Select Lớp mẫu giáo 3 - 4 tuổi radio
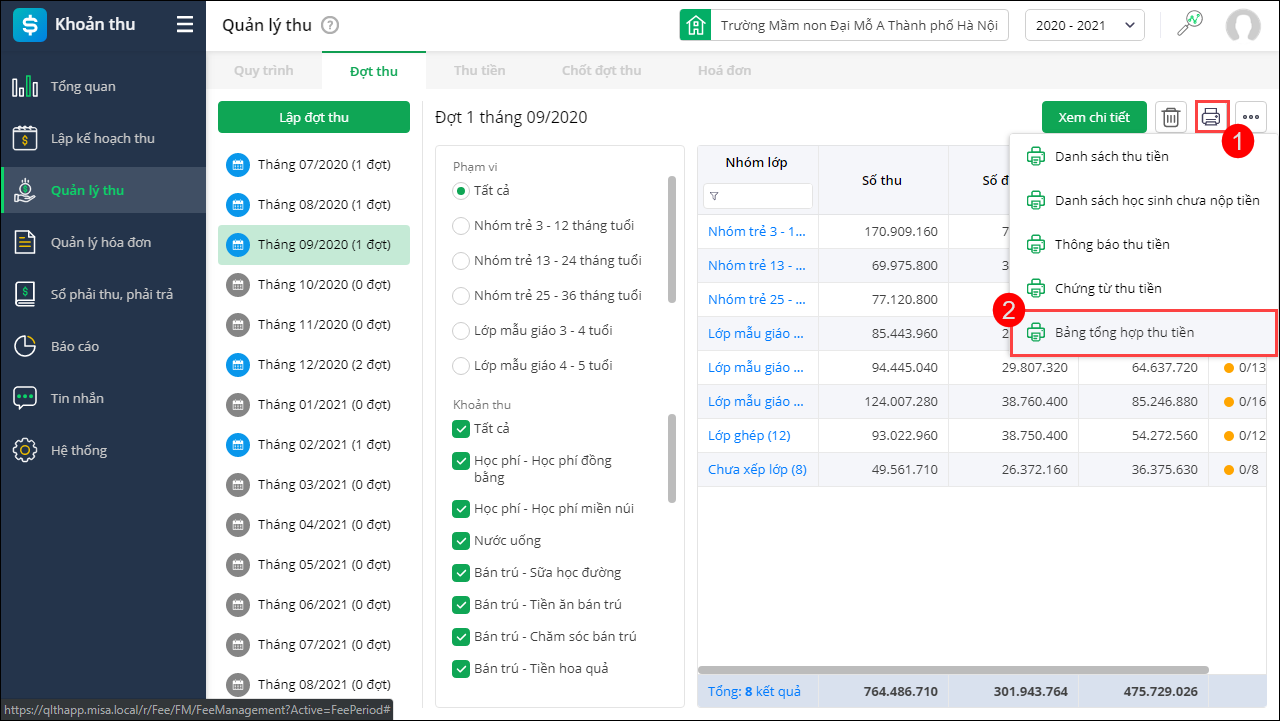This screenshot has height=721, width=1280. pos(461,331)
